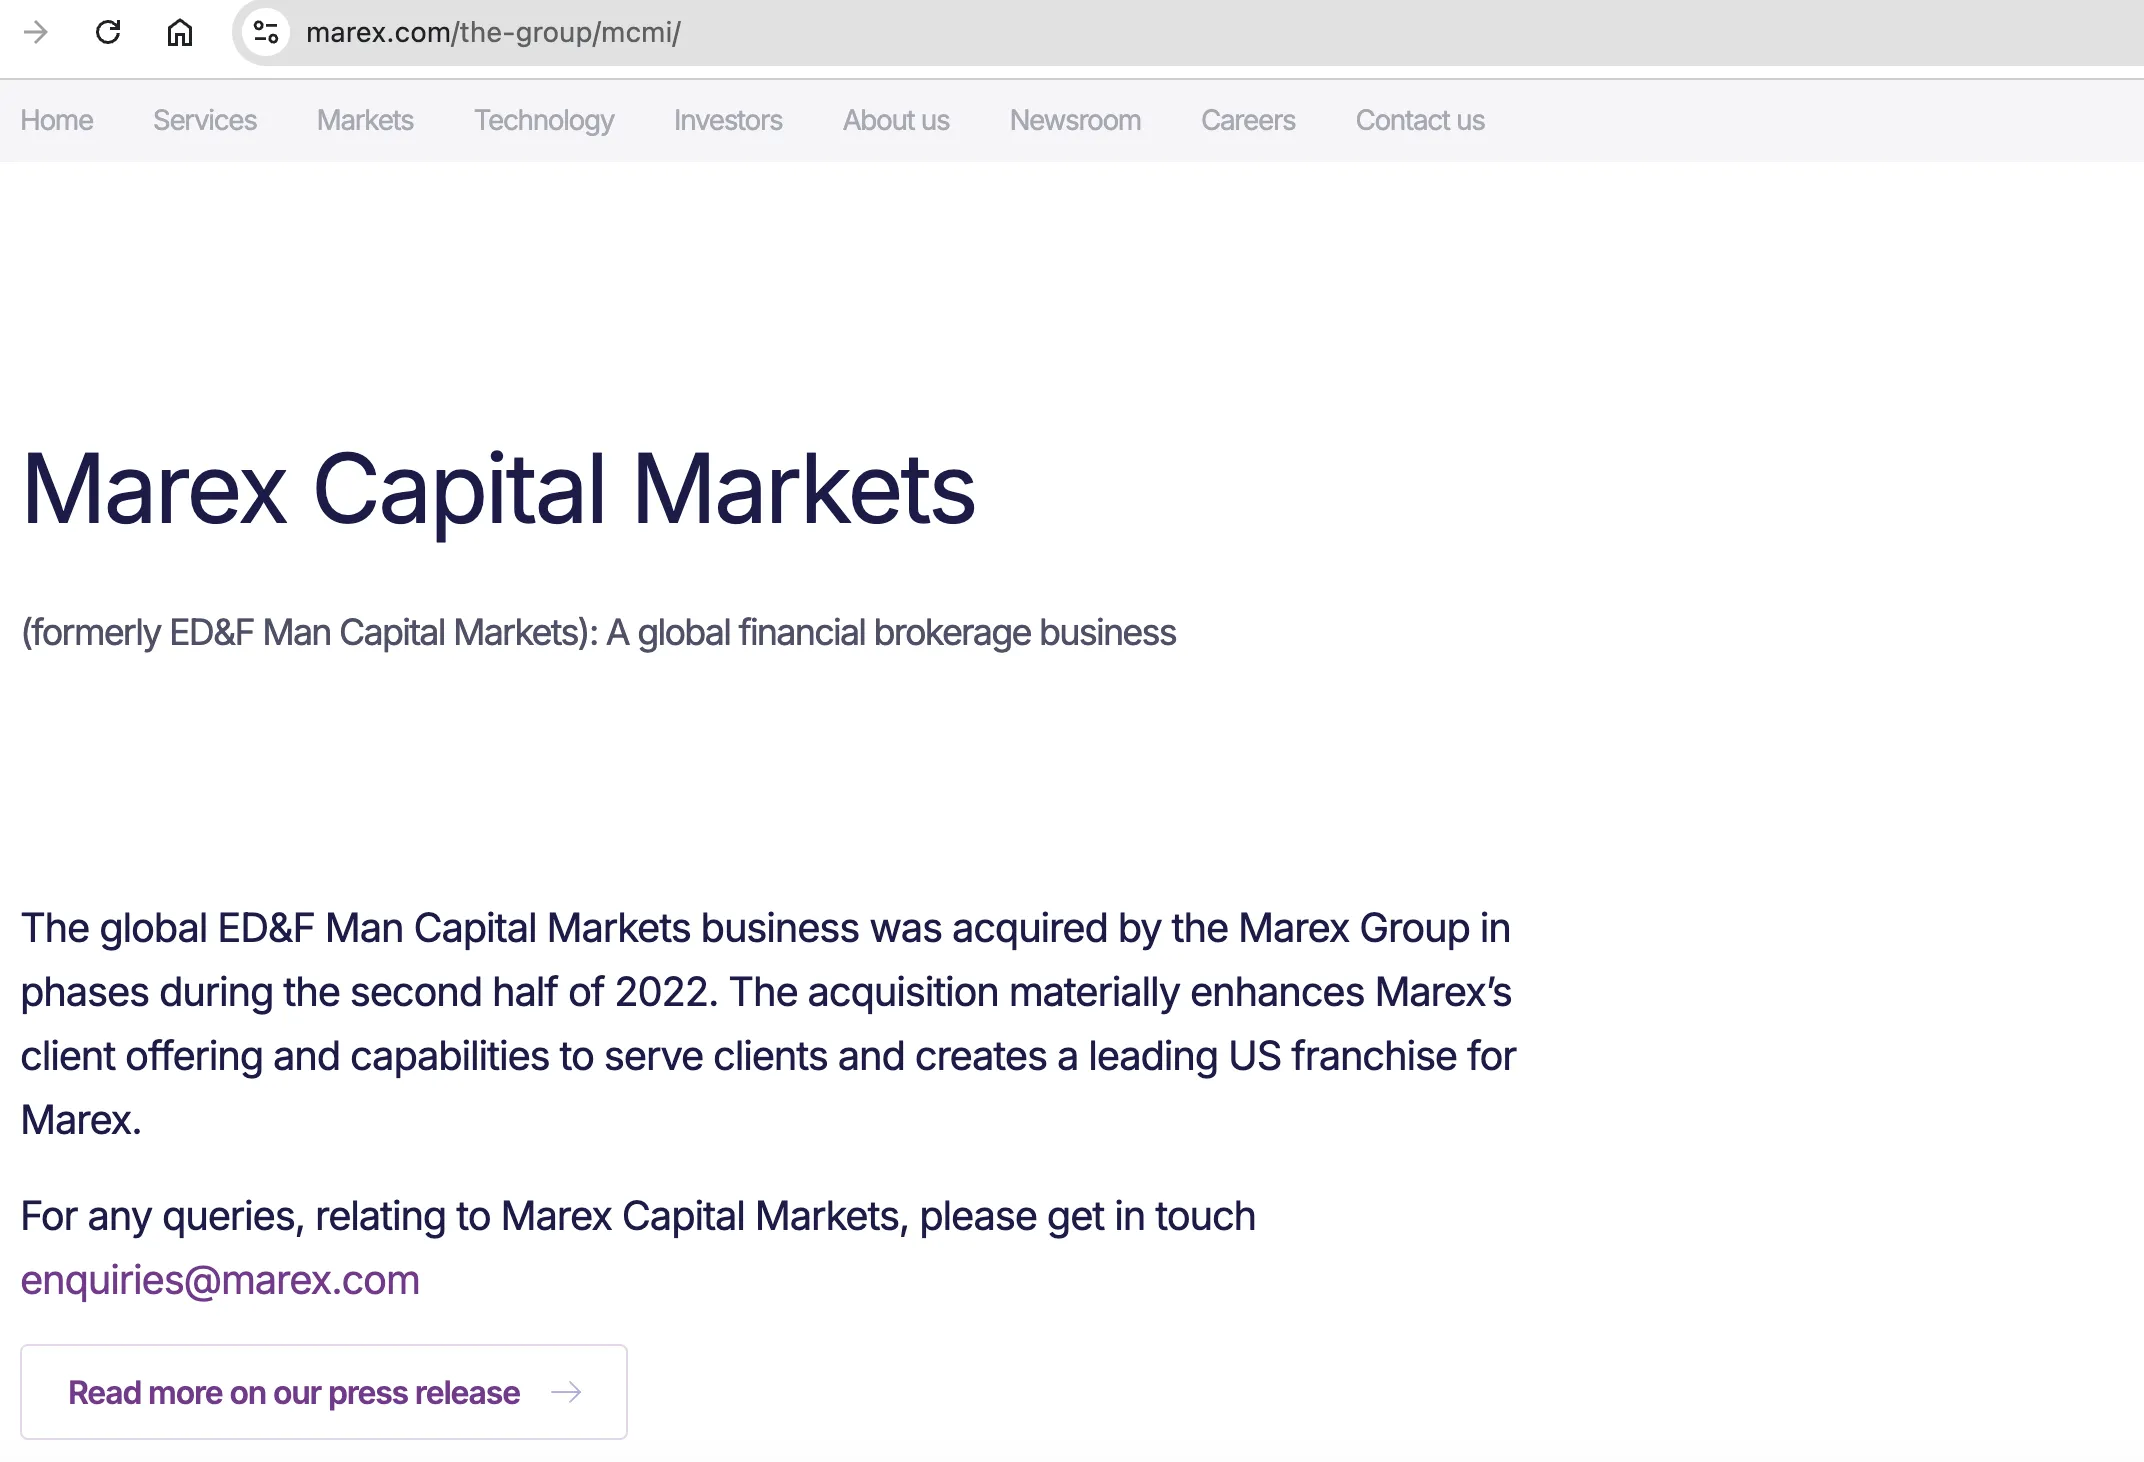Click Read more on our press release
This screenshot has height=1462, width=2144.
point(324,1392)
